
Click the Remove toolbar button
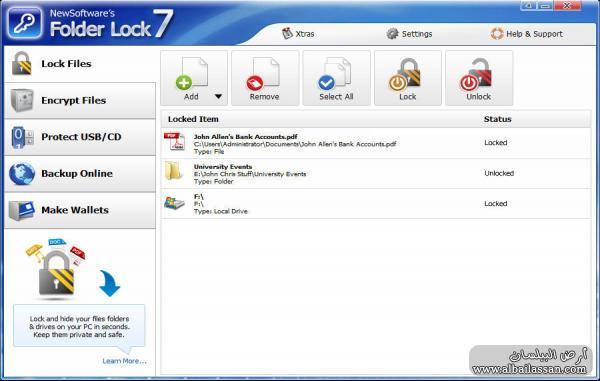coord(265,78)
